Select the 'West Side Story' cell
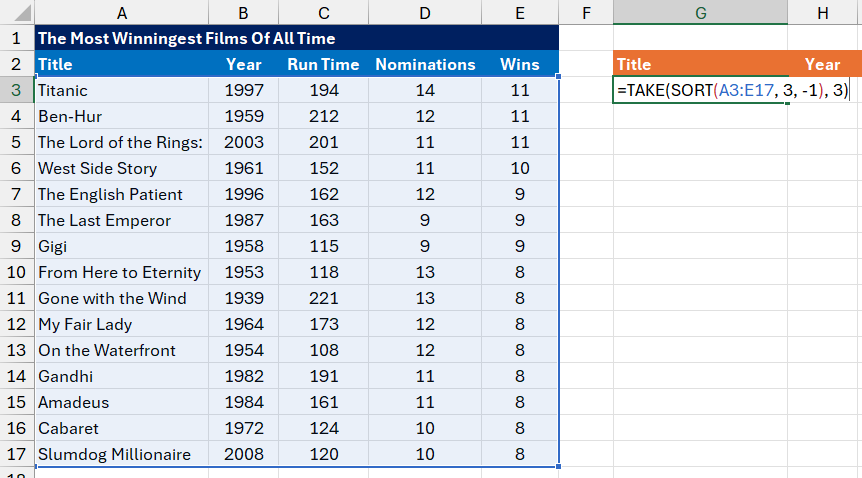 121,168
